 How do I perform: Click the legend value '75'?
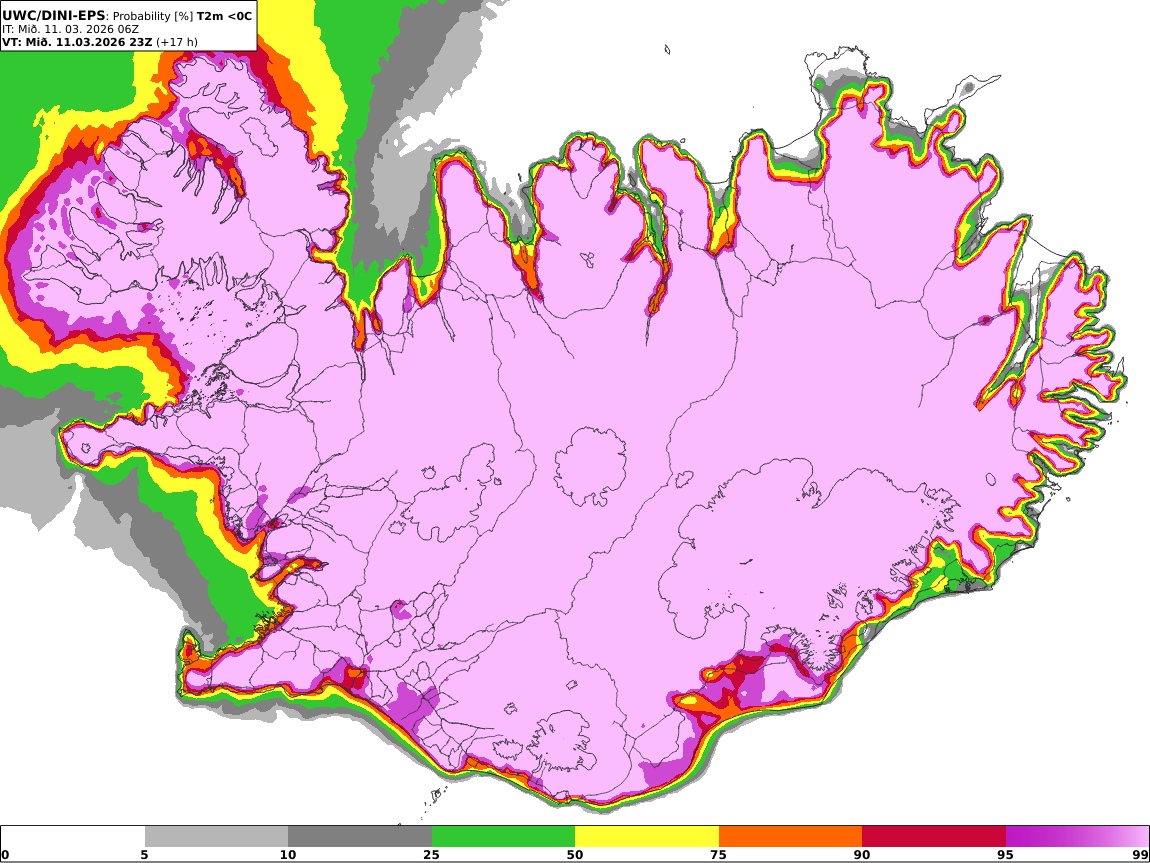718,854
